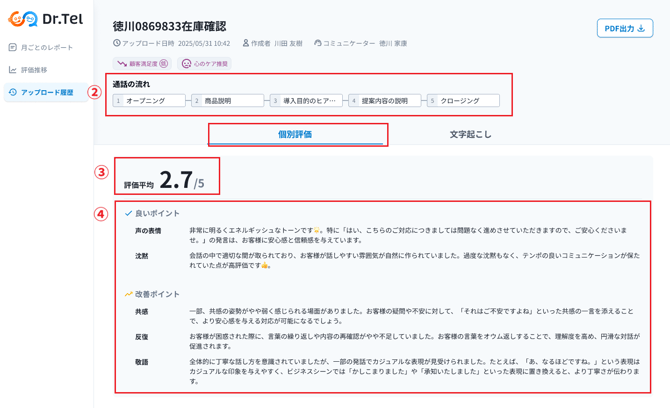This screenshot has height=408, width=670.
Task: Select call flow step 5 クロージング
Action: point(464,101)
